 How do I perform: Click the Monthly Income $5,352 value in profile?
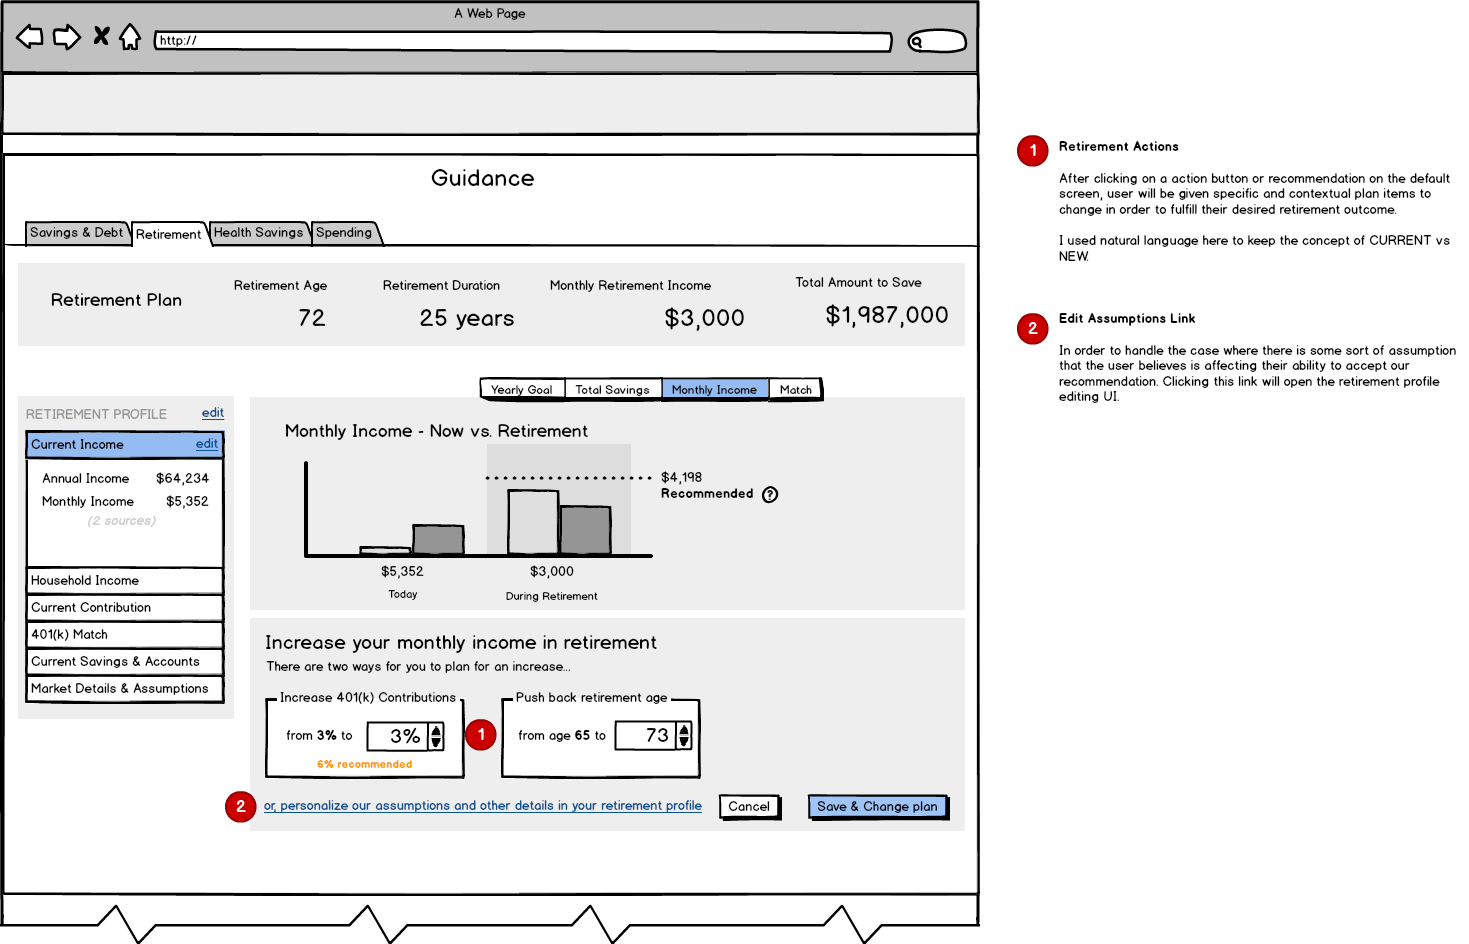coord(188,501)
